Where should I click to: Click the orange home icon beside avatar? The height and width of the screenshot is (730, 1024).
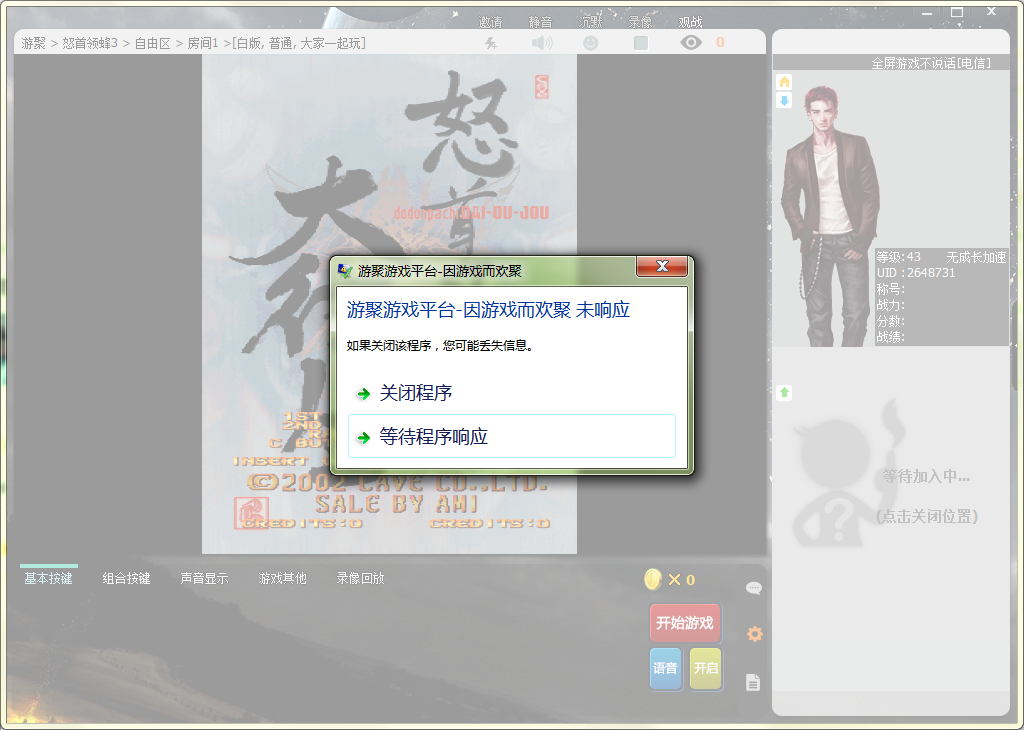[x=784, y=82]
